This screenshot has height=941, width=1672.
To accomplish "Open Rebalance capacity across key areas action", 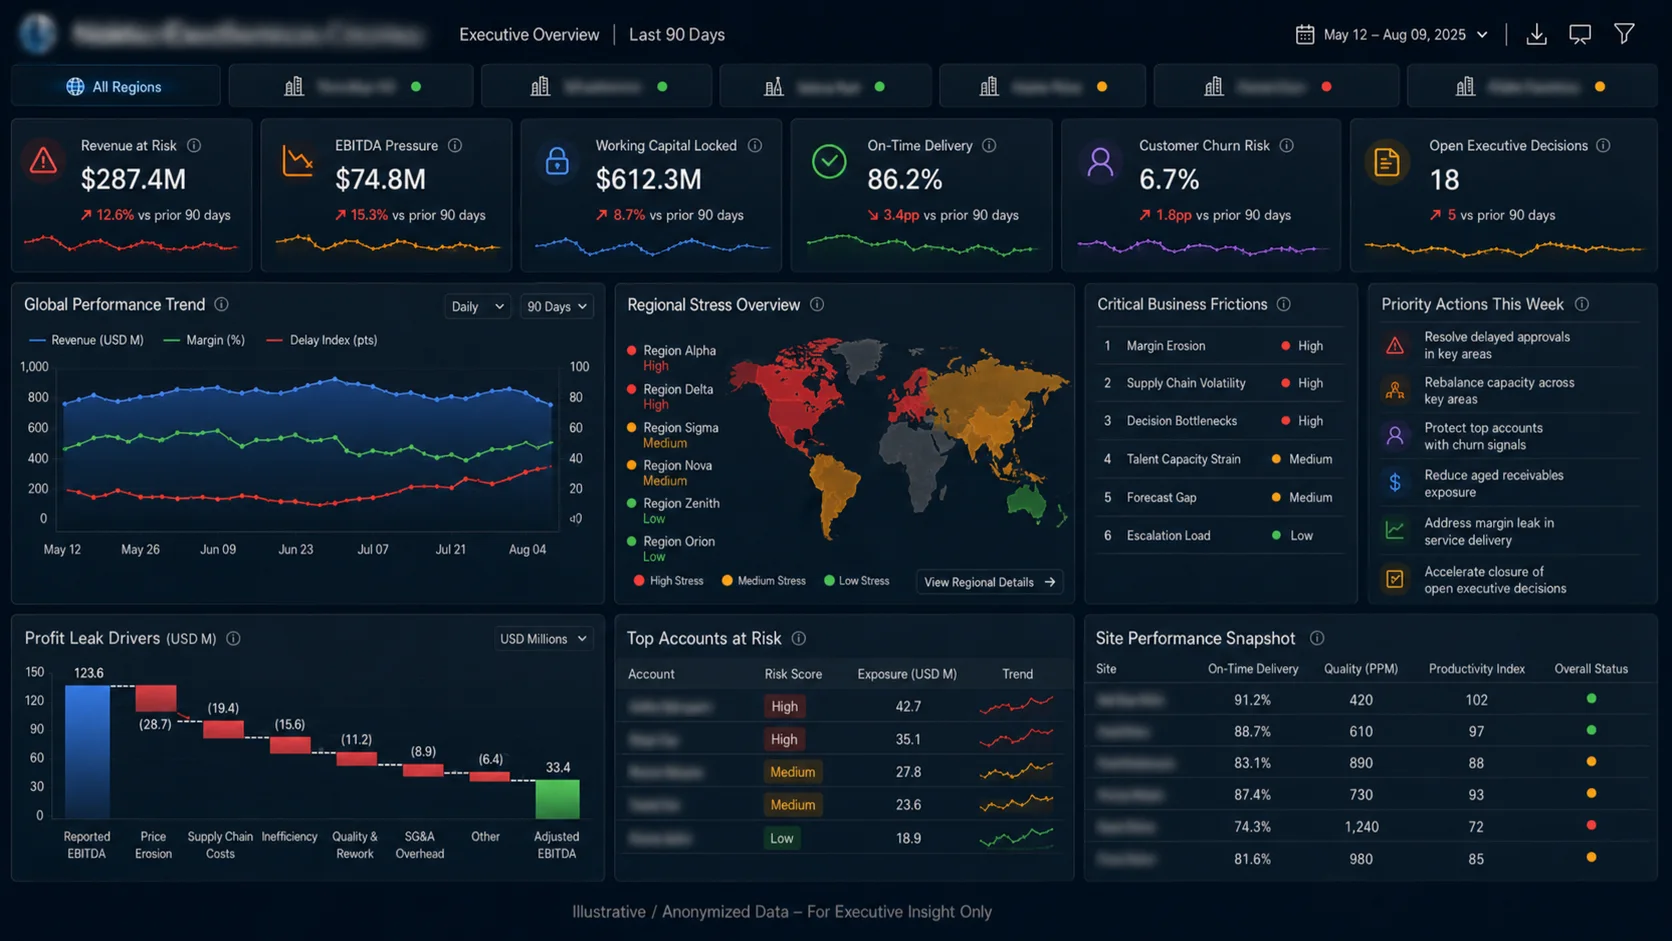I will (1510, 391).
